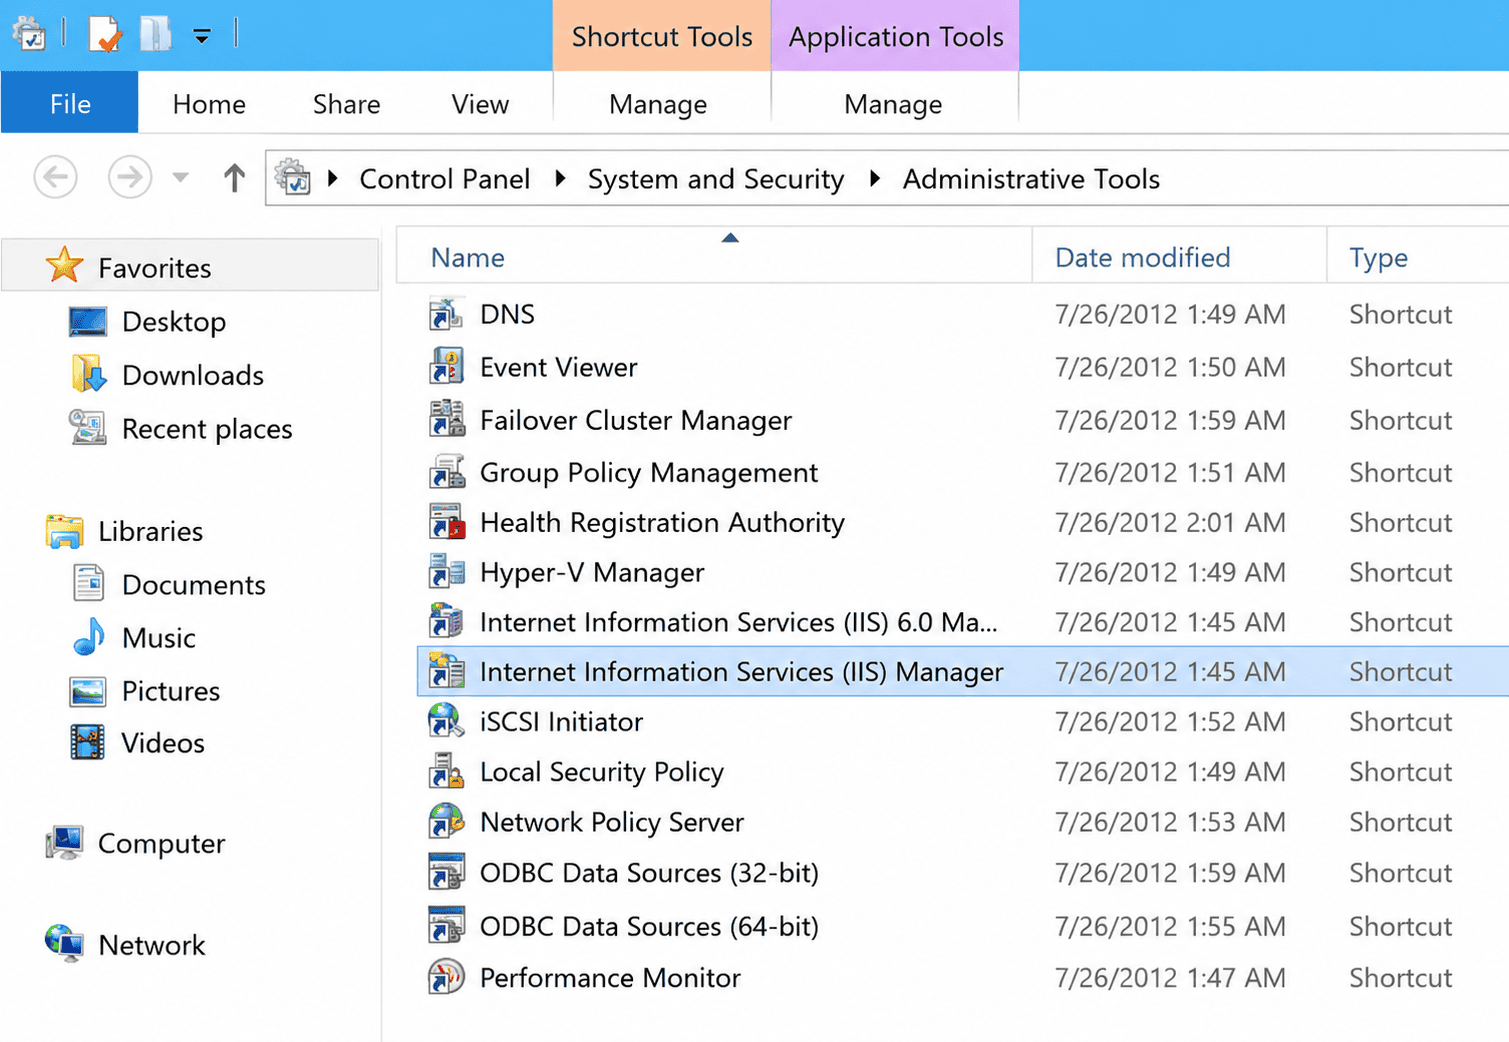Open the recent locations dropdown arrow
The width and height of the screenshot is (1509, 1042).
(180, 178)
